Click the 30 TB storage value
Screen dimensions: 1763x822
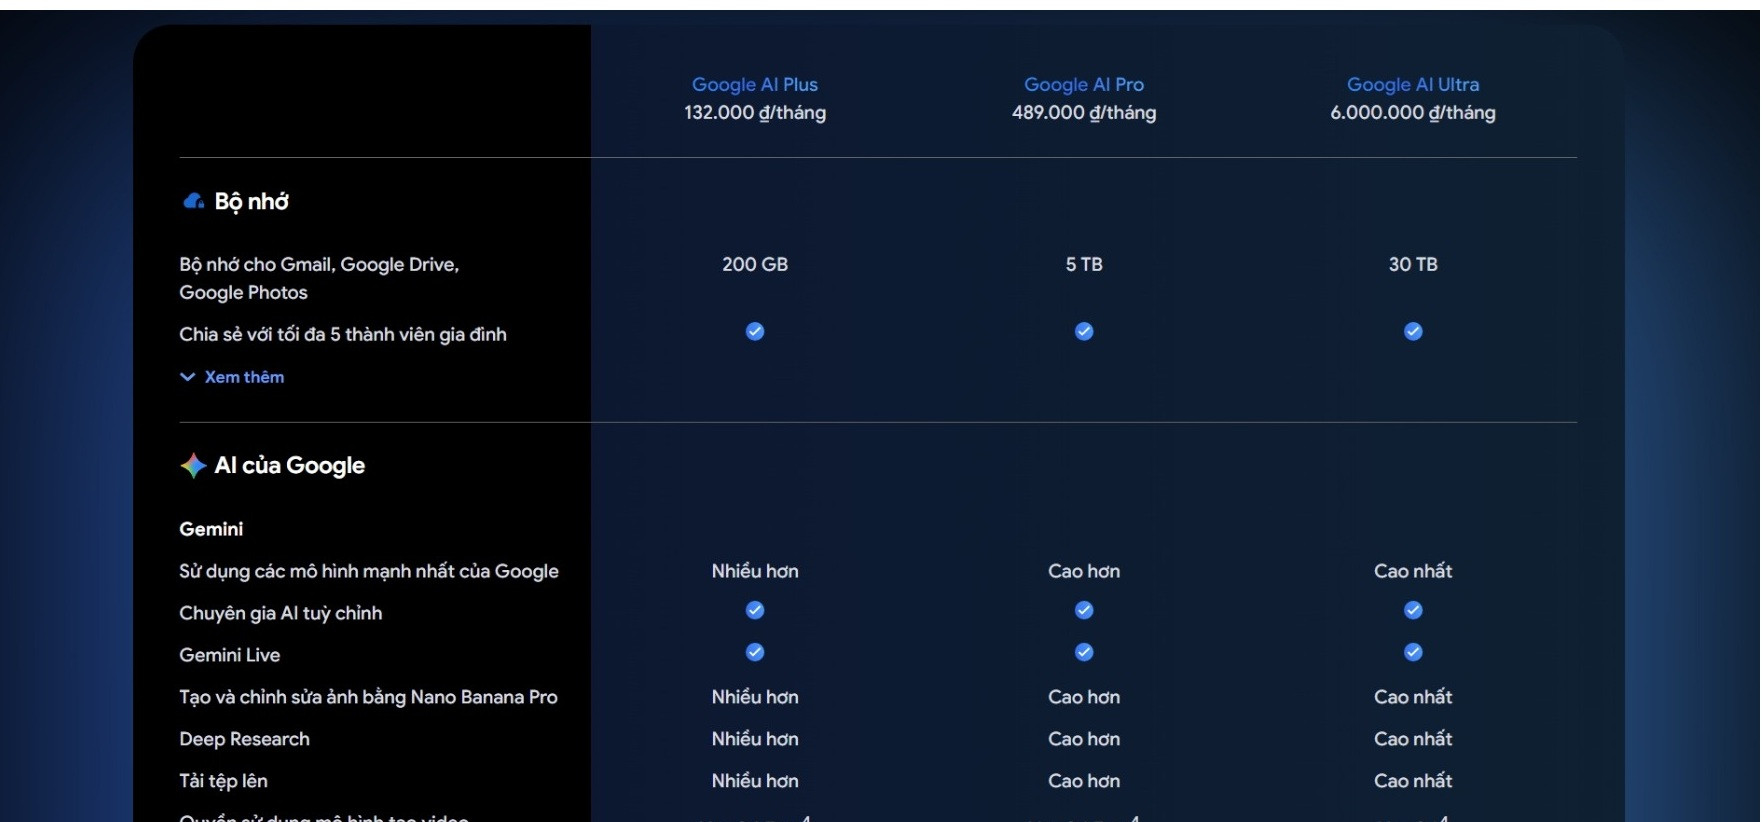click(x=1412, y=265)
